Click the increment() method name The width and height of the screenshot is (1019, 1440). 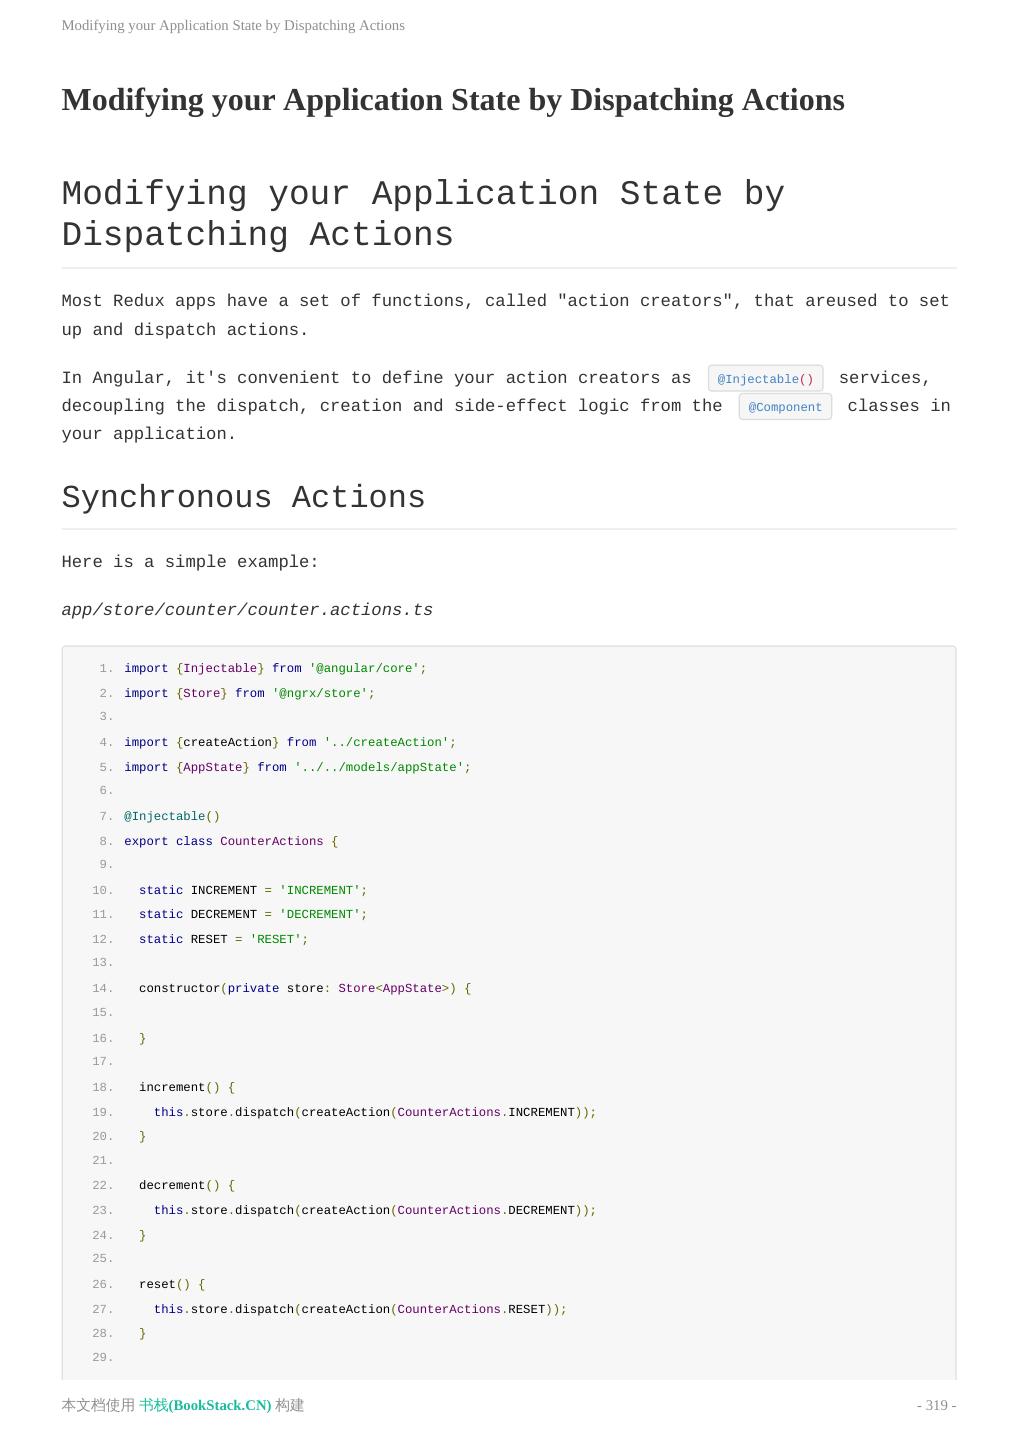pos(171,1087)
